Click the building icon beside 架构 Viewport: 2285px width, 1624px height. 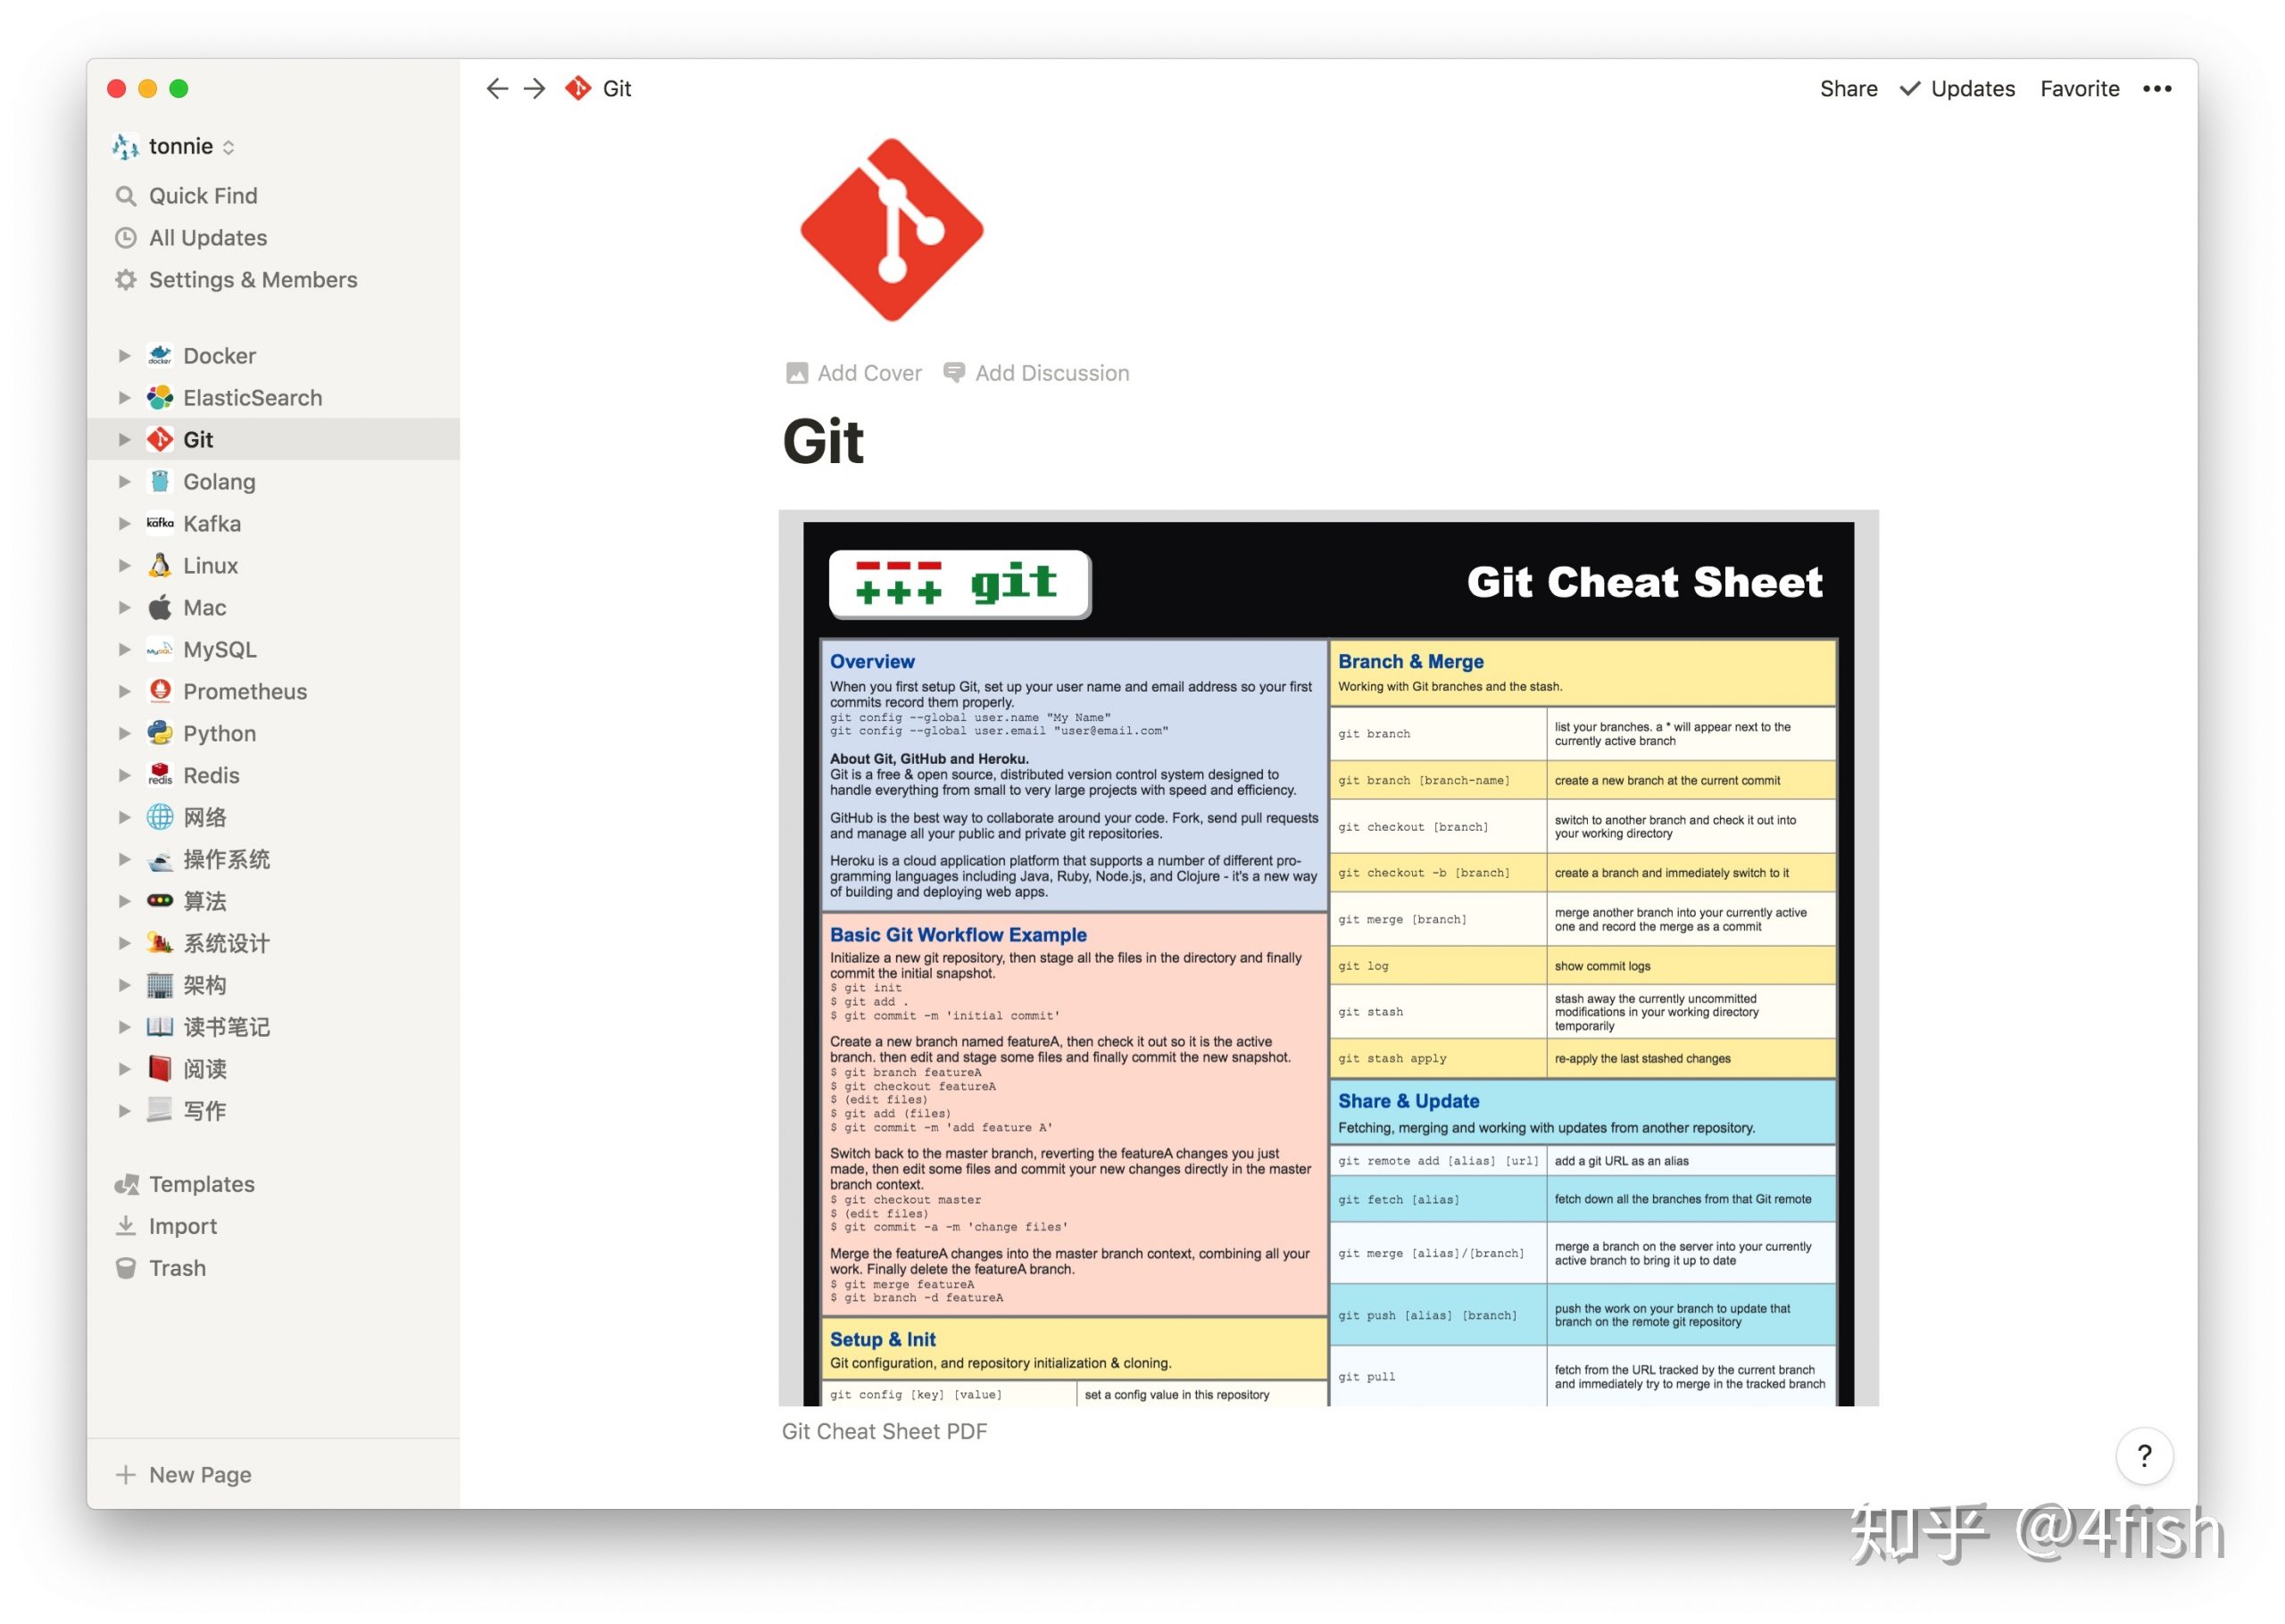[160, 986]
